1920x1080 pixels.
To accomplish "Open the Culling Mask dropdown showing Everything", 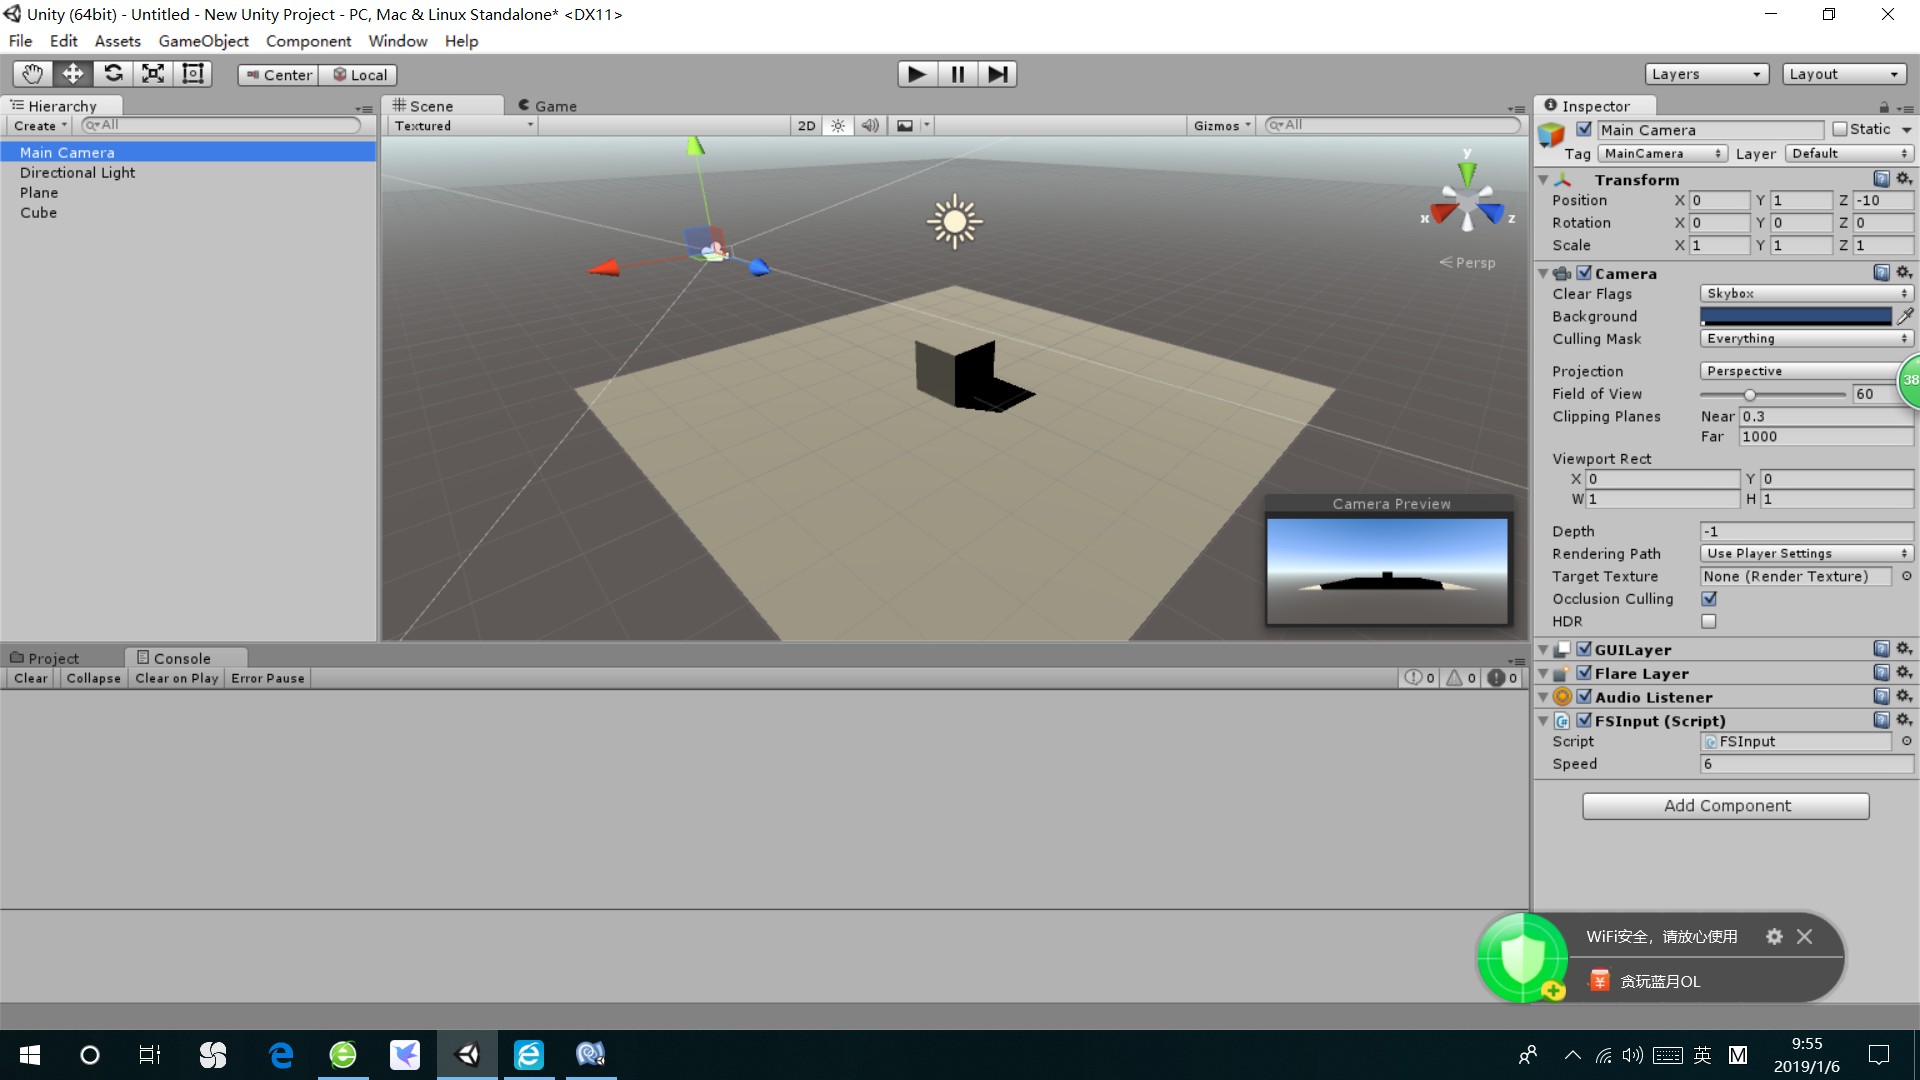I will point(1806,338).
